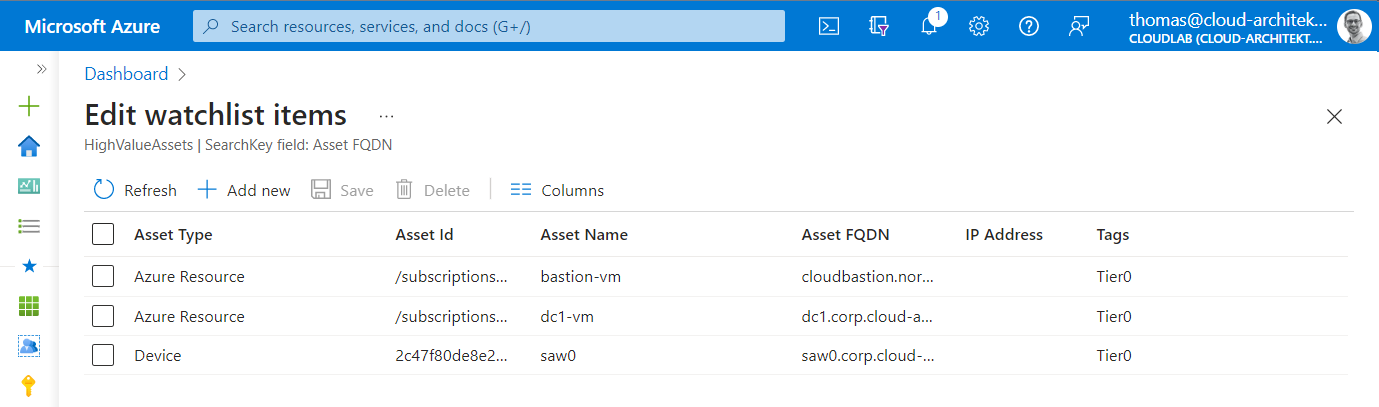
Task: Click Tier0 tag in the saw0 row
Action: [1114, 355]
